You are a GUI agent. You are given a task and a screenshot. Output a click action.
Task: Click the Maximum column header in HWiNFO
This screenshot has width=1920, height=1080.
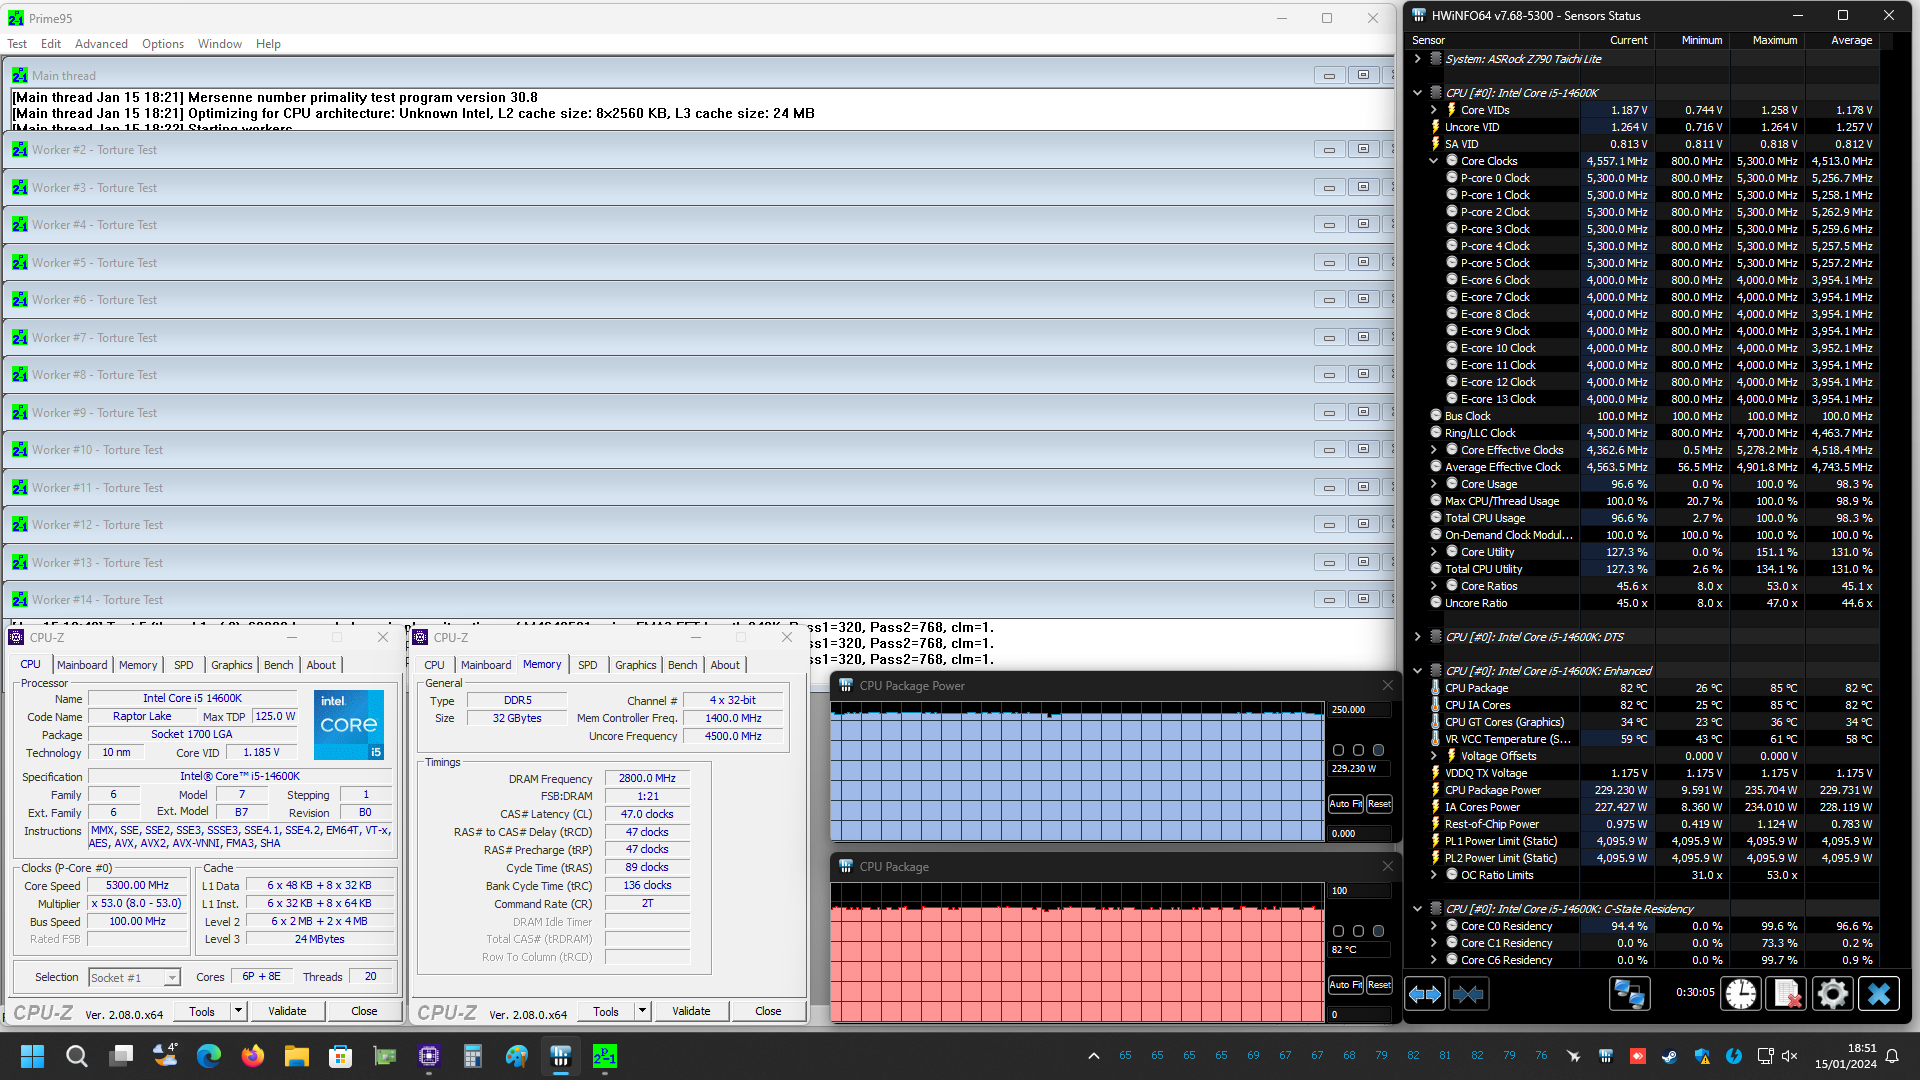(x=1774, y=40)
